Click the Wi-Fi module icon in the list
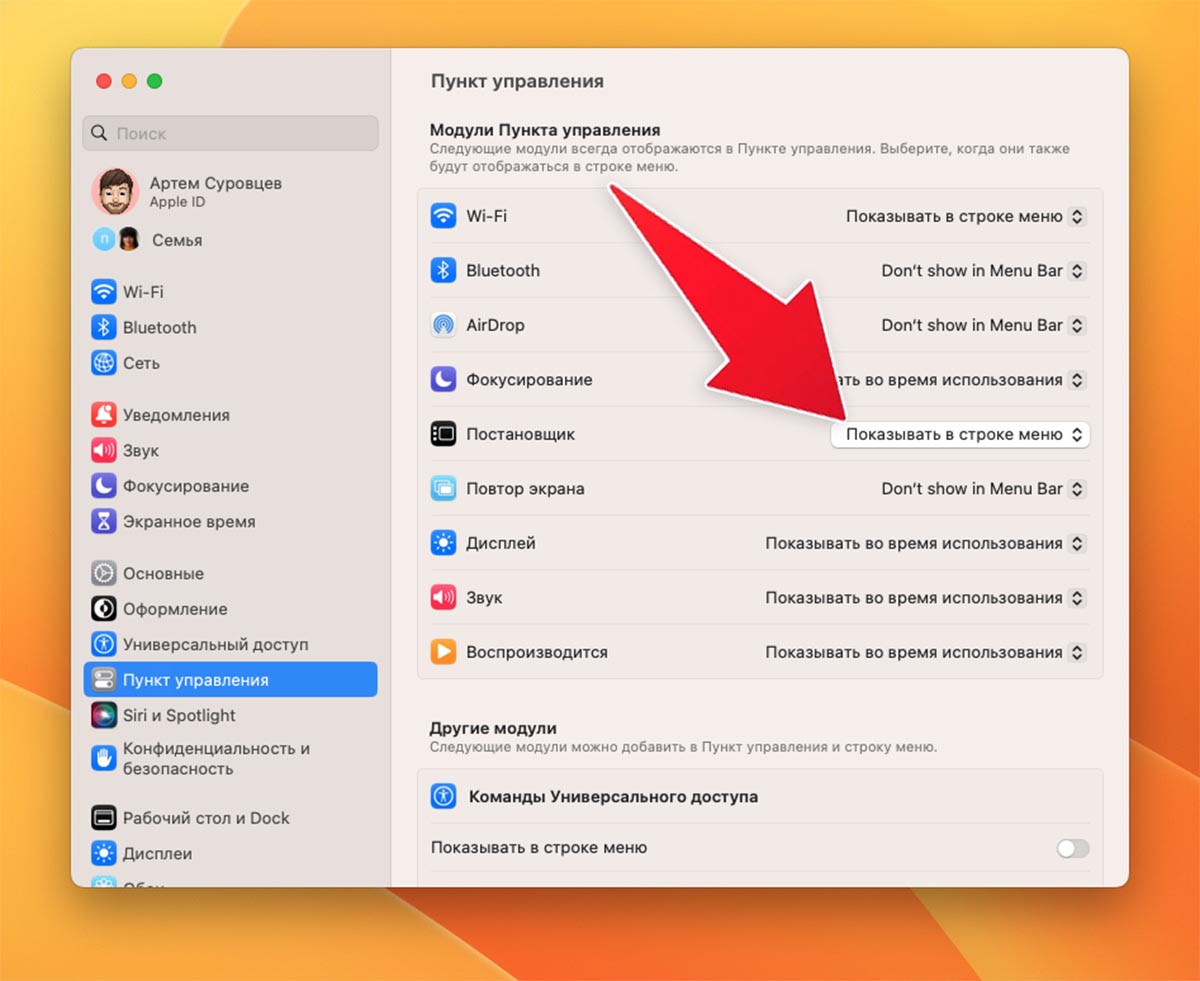 click(x=443, y=216)
